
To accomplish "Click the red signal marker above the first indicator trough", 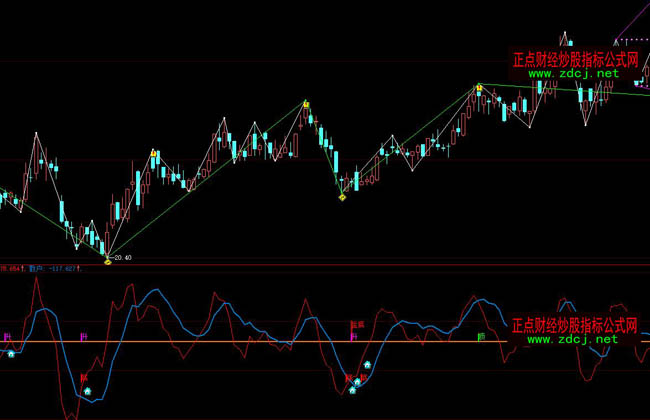I will pyautogui.click(x=84, y=378).
